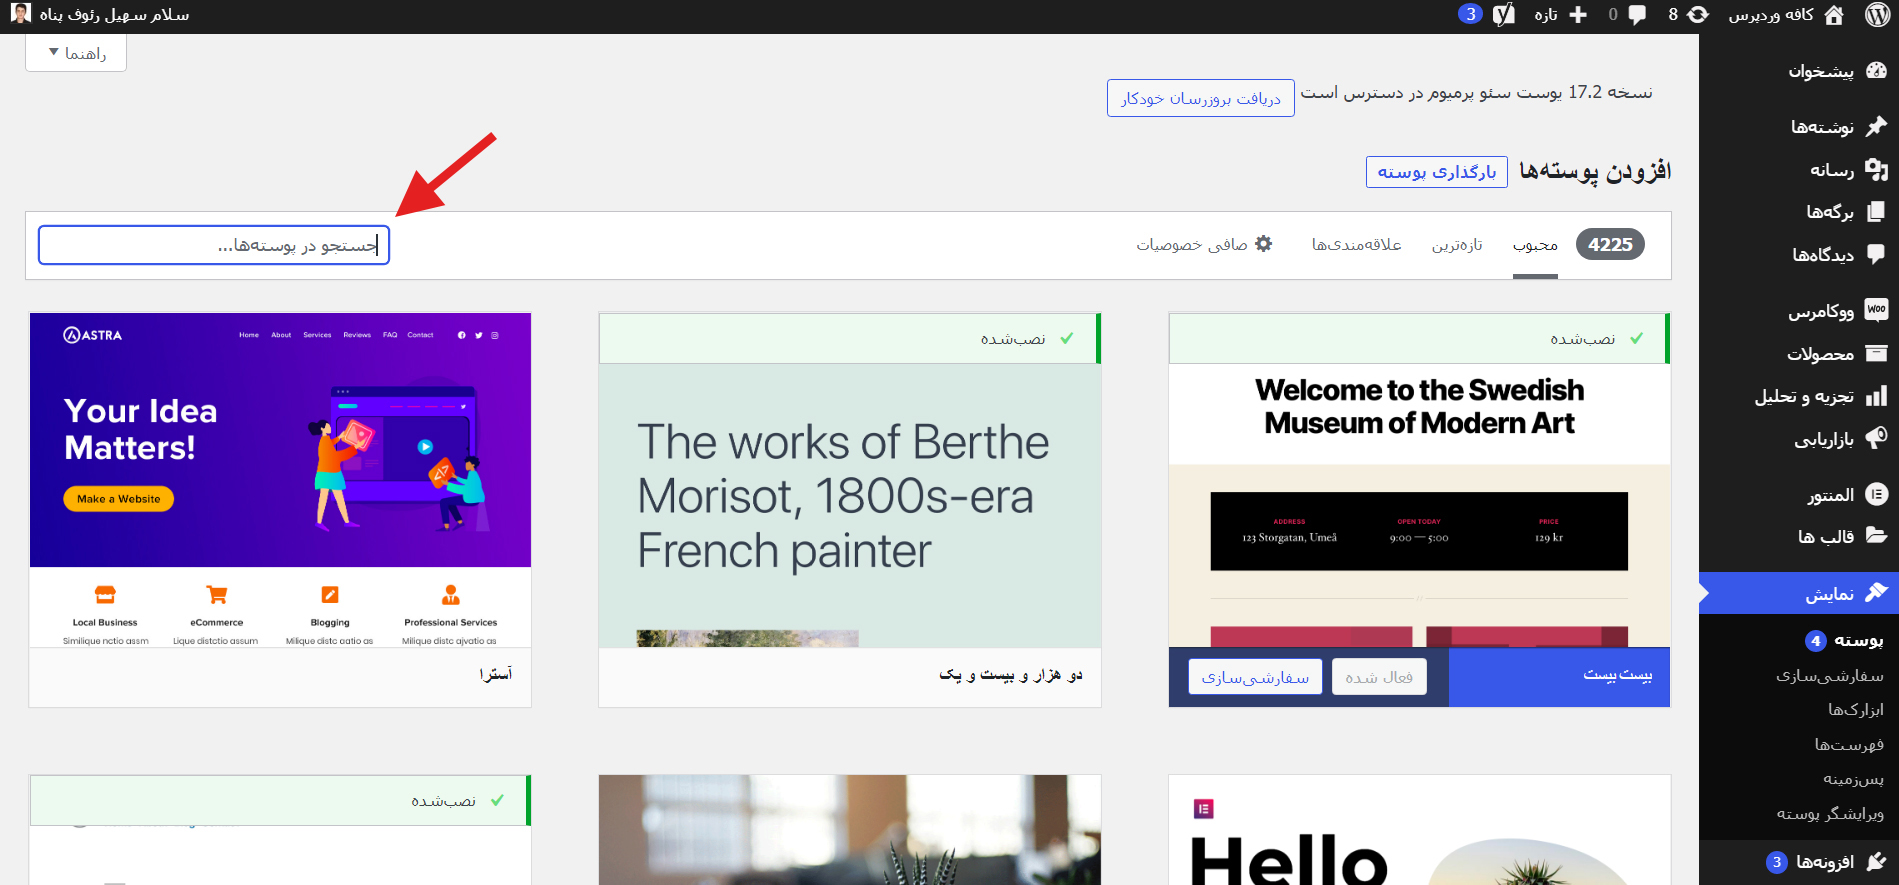The width and height of the screenshot is (1899, 885).
Task: Click the WordPress logo in admin bar
Action: click(x=1877, y=15)
